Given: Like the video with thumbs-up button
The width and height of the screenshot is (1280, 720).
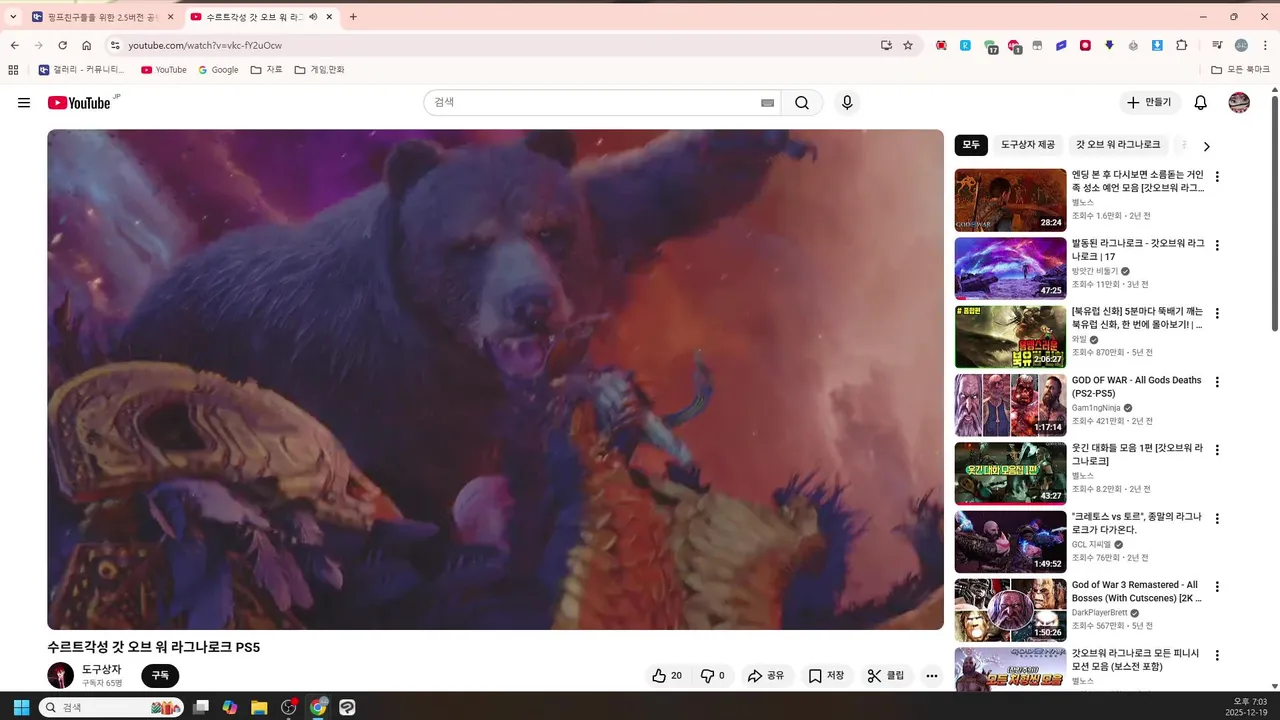Looking at the screenshot, I should (x=667, y=676).
